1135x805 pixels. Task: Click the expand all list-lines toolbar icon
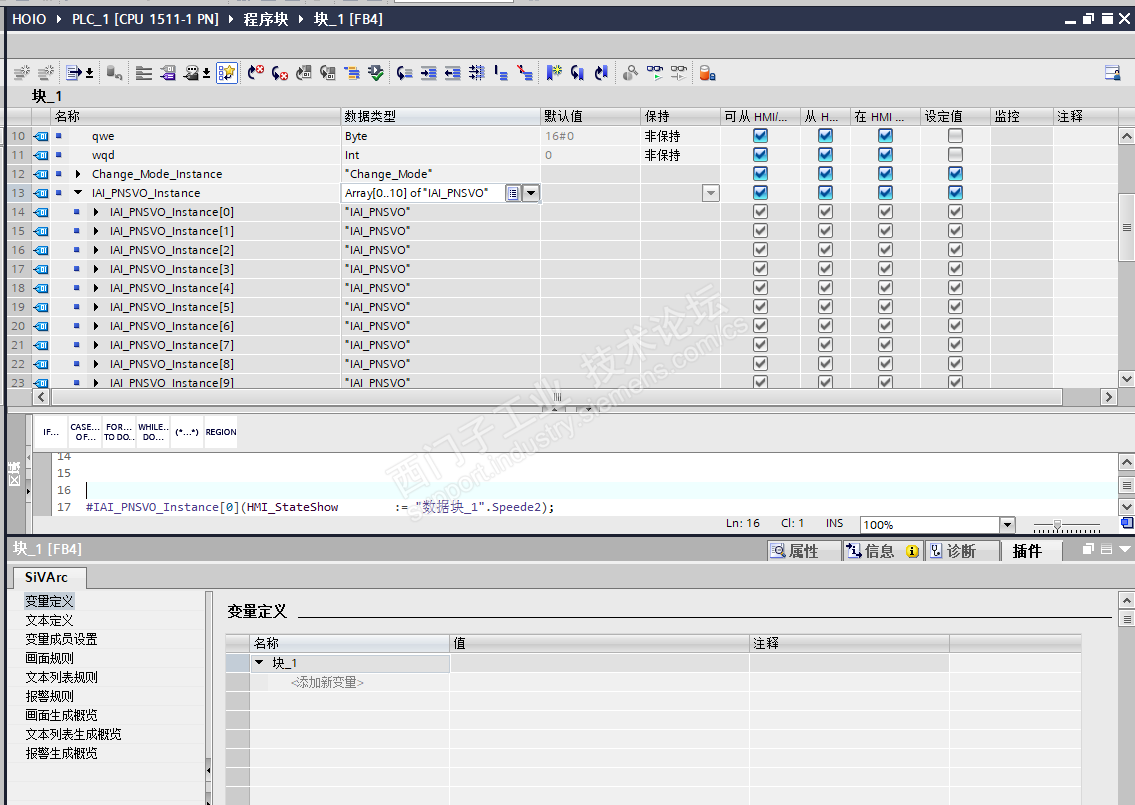(144, 72)
